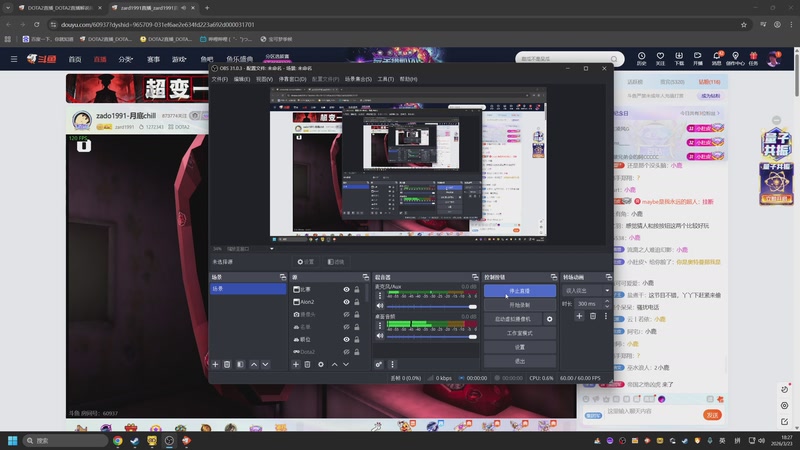Open Steam icon on Windows taskbar
This screenshot has width=800, height=450.
pyautogui.click(x=135, y=440)
